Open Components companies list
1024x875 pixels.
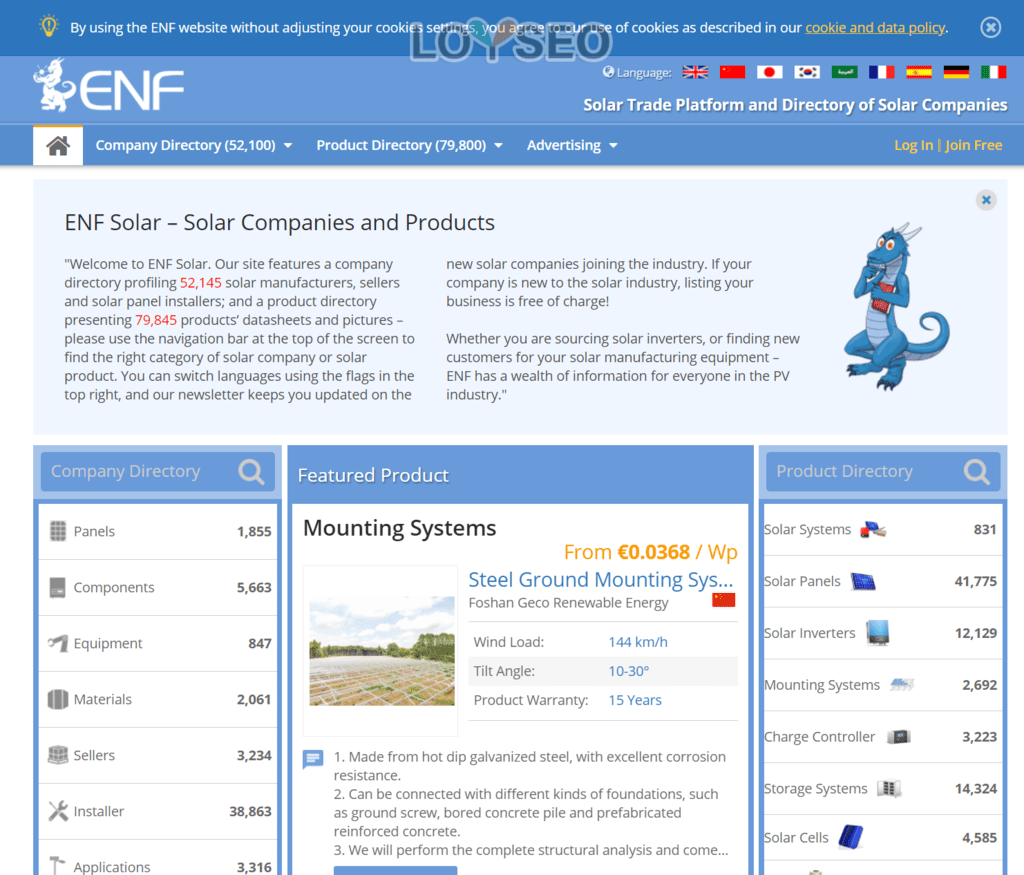pos(158,588)
